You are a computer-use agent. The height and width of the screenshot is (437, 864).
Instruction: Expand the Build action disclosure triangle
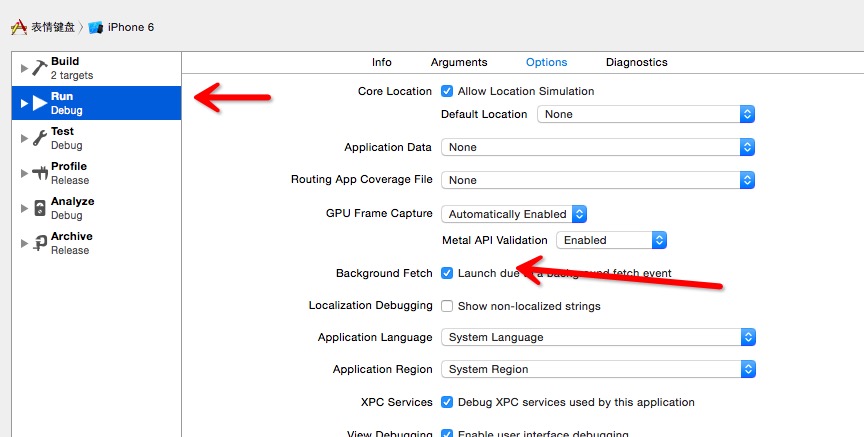[x=24, y=68]
